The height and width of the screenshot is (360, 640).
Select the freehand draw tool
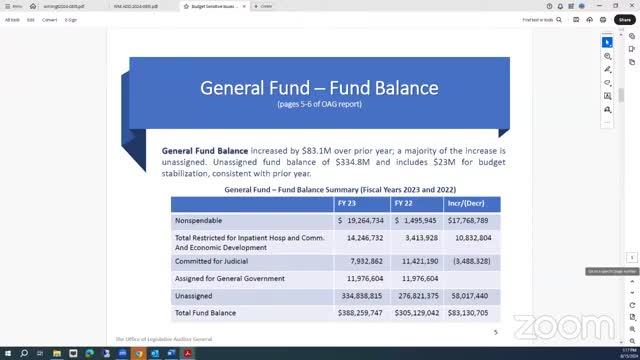[x=607, y=83]
